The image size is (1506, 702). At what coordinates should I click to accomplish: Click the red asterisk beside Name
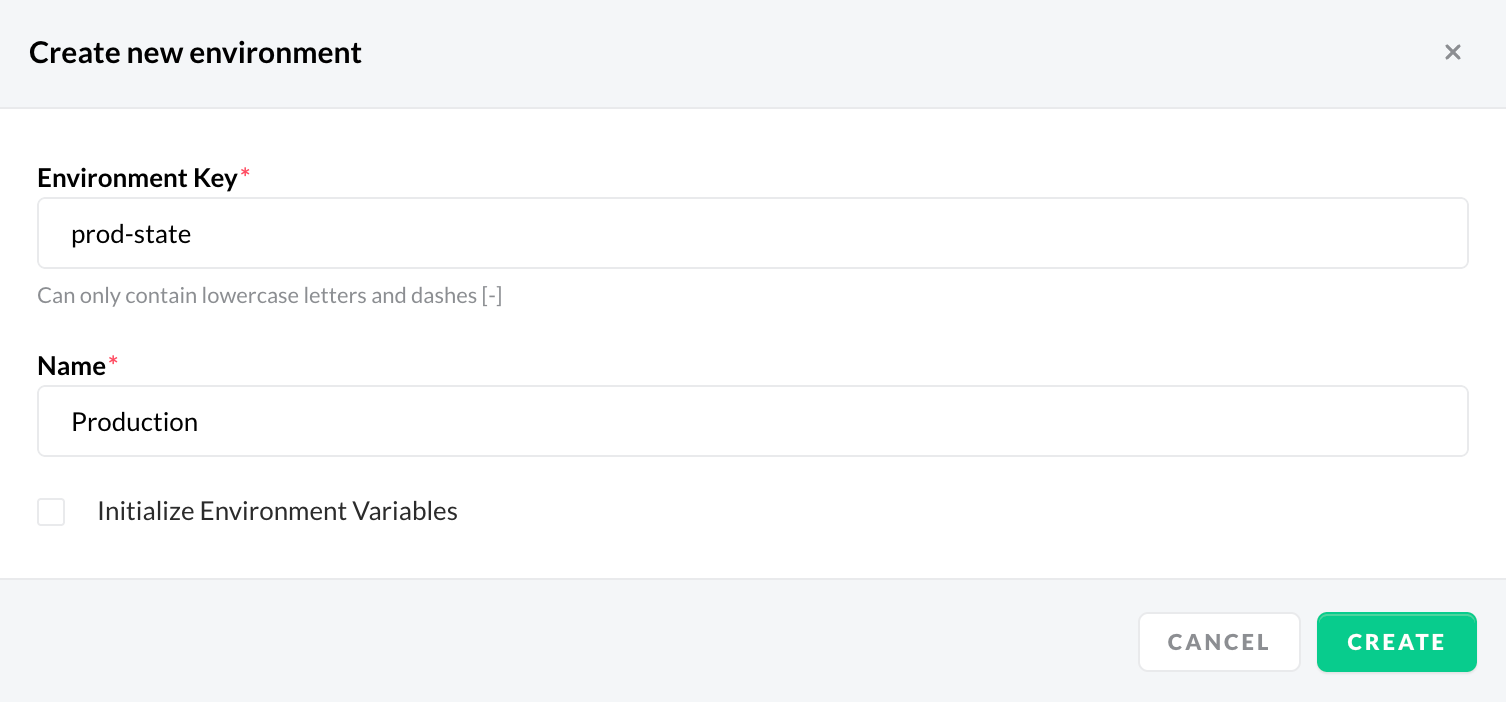pos(113,363)
